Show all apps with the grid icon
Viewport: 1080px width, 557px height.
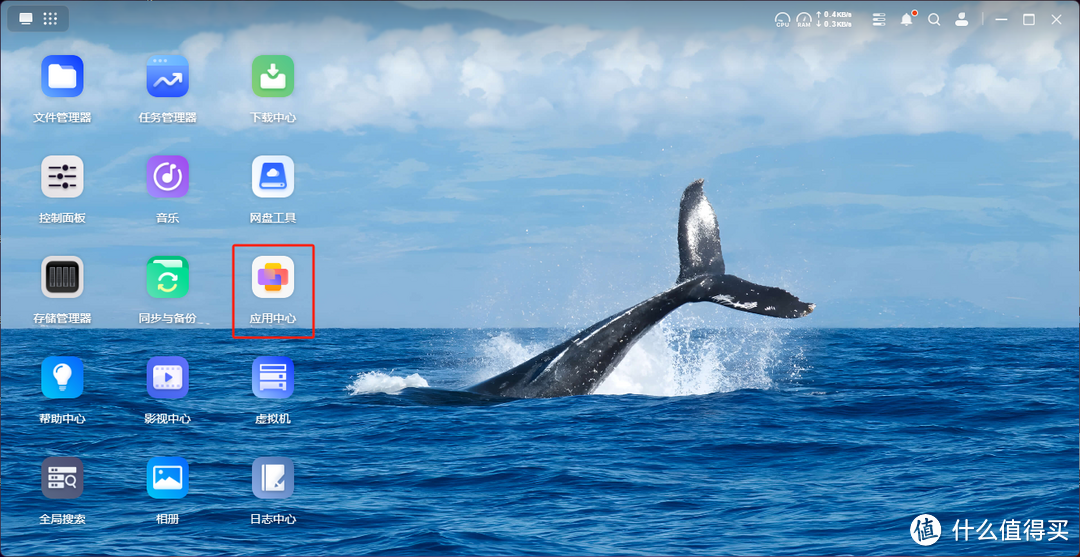tap(50, 19)
